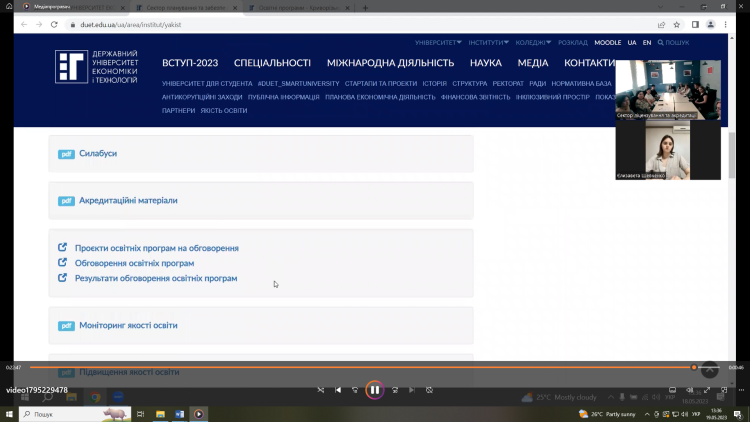This screenshot has width=750, height=422.
Task: Open the browser side panel icon
Action: tap(695, 24)
